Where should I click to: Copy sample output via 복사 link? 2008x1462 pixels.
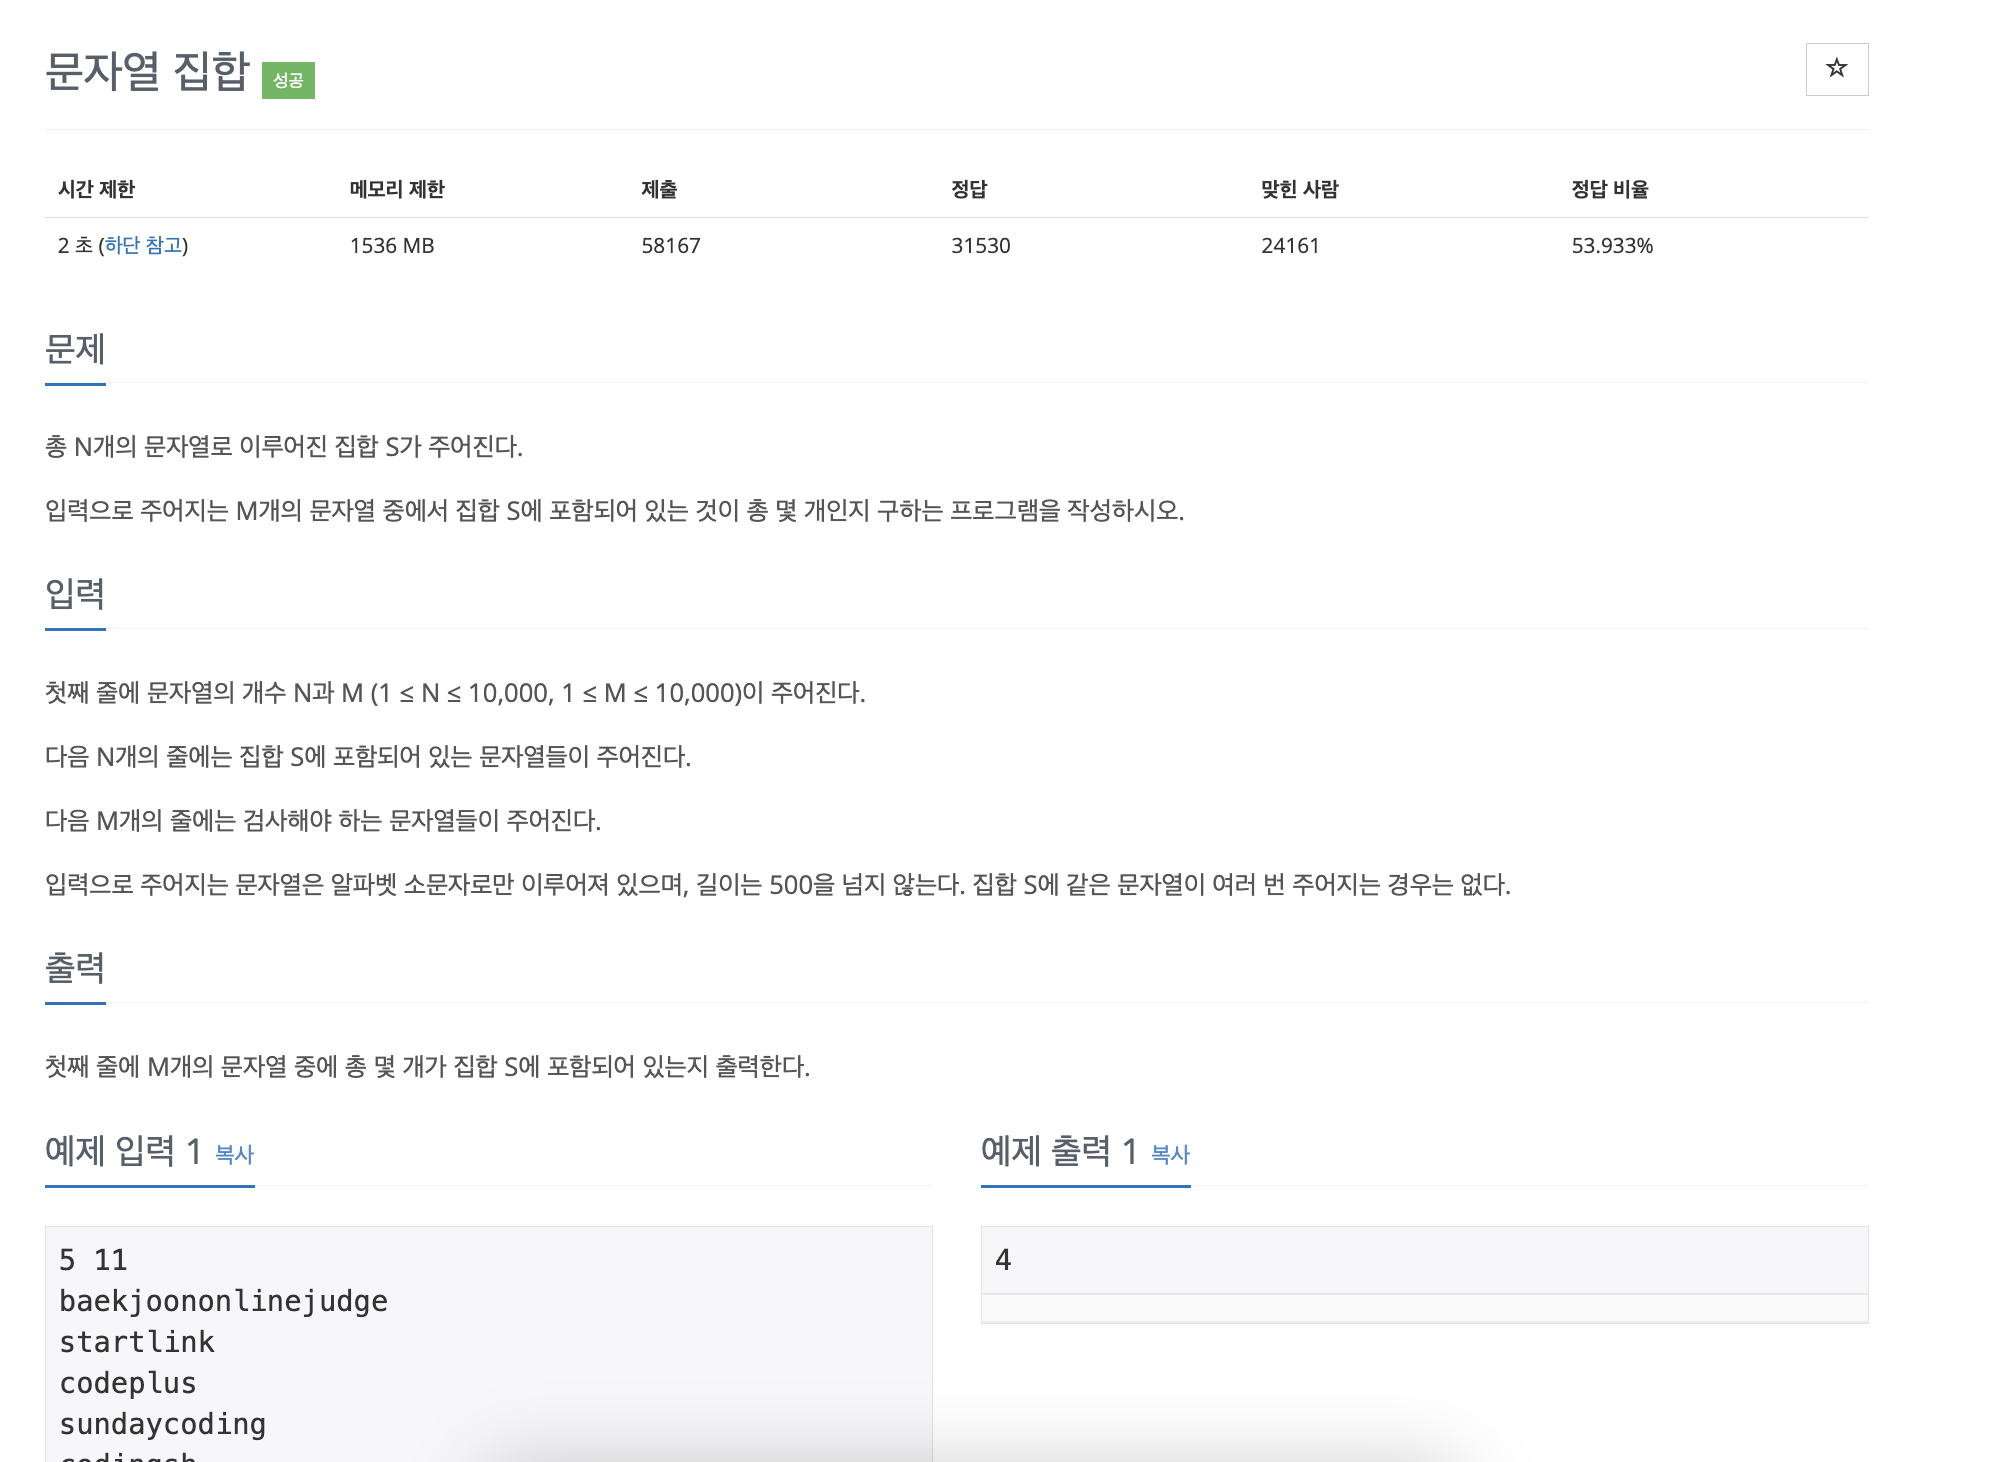(1170, 1154)
